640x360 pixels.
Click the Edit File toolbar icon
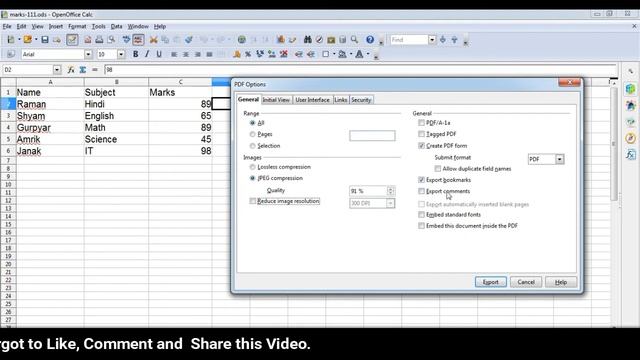[72, 40]
